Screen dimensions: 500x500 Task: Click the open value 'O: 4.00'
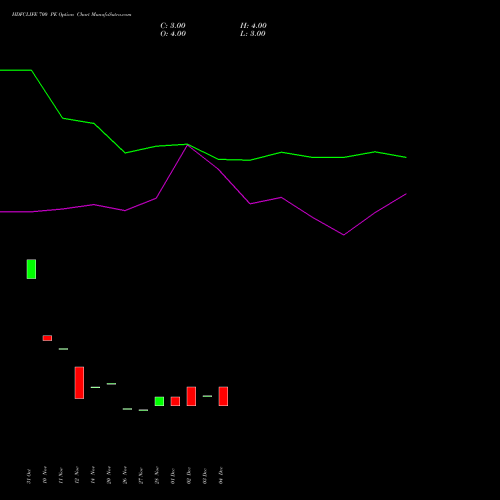(173, 34)
